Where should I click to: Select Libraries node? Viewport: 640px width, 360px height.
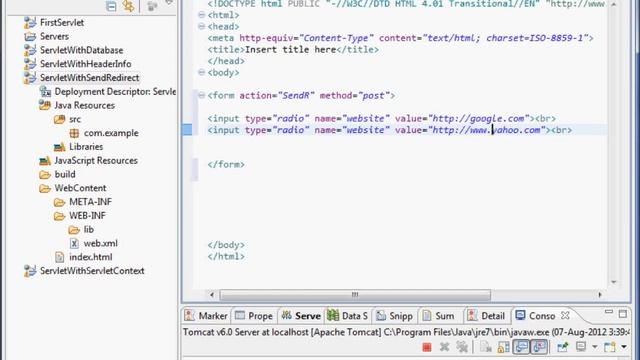point(86,147)
